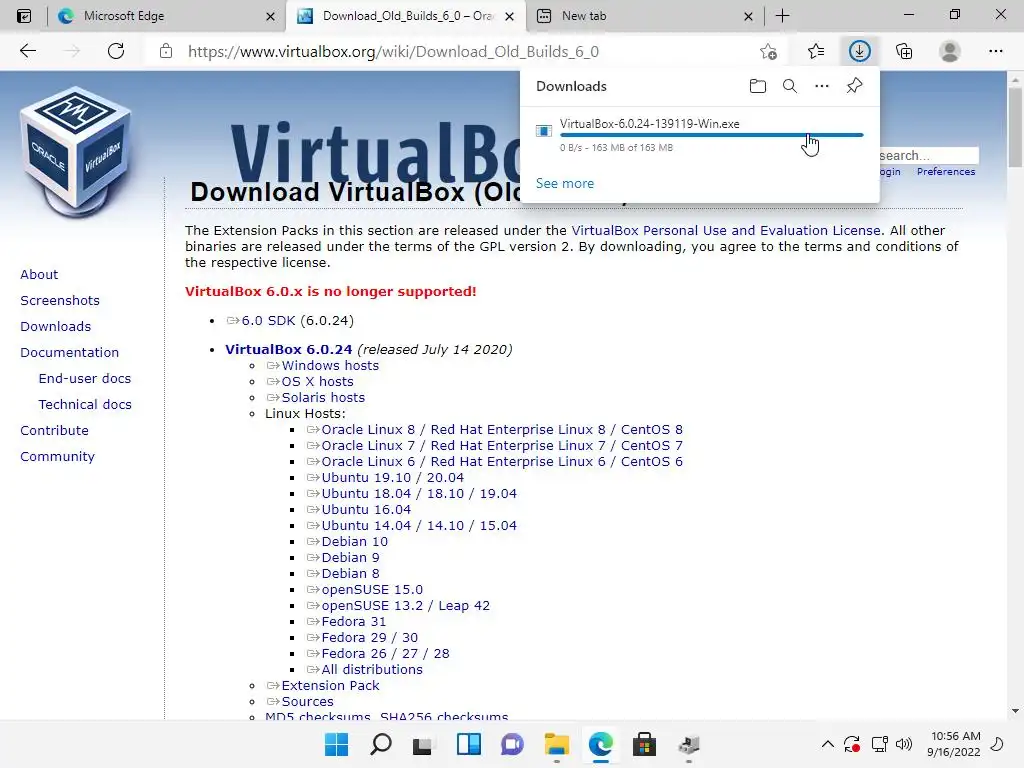This screenshot has width=1024, height=768.
Task: Click the Edge icon on taskbar
Action: (600, 744)
